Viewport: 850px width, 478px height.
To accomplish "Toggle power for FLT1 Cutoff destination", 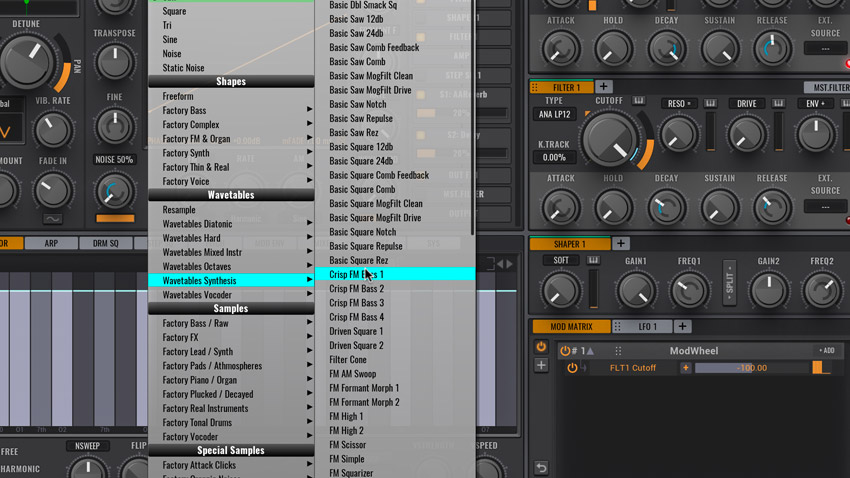I will click(x=572, y=368).
